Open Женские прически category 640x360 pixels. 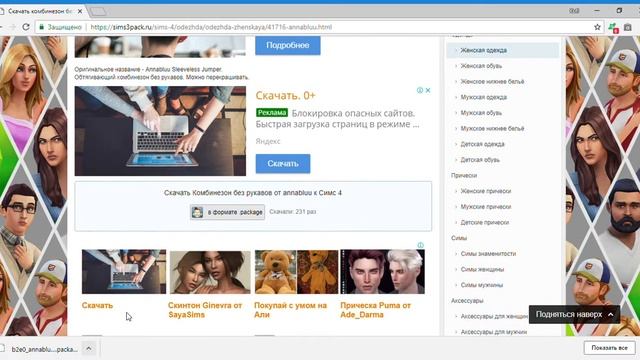click(486, 191)
